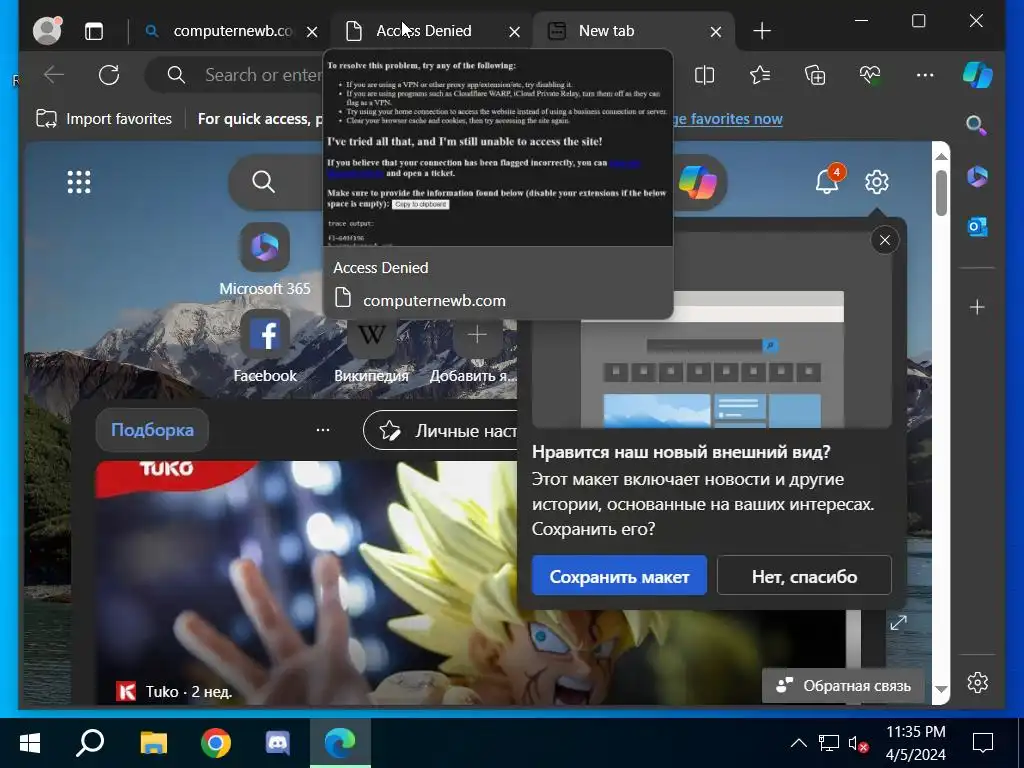Open the Copilot sidebar icon
This screenshot has height=768, width=1024.
[978, 75]
